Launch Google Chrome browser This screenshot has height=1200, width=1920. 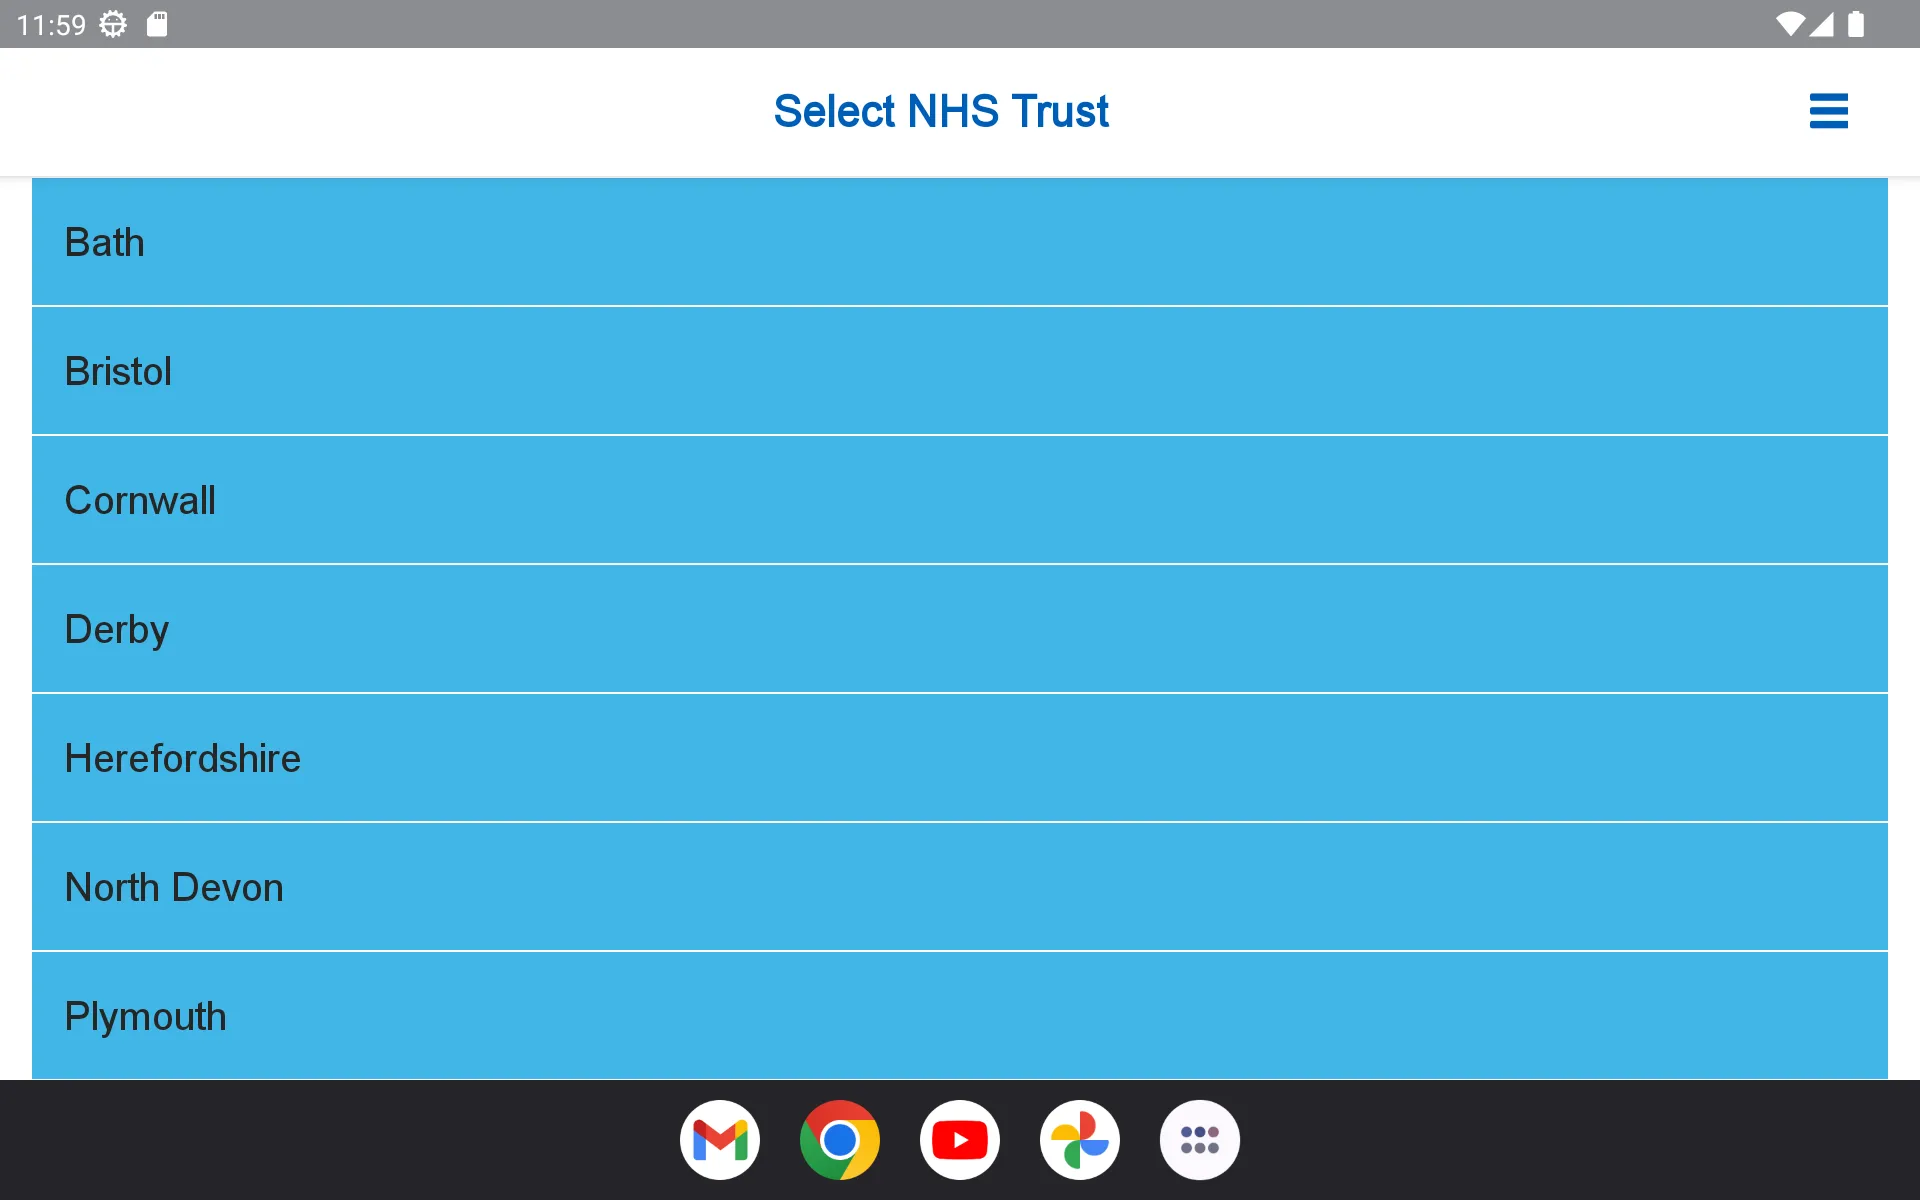tap(840, 1139)
